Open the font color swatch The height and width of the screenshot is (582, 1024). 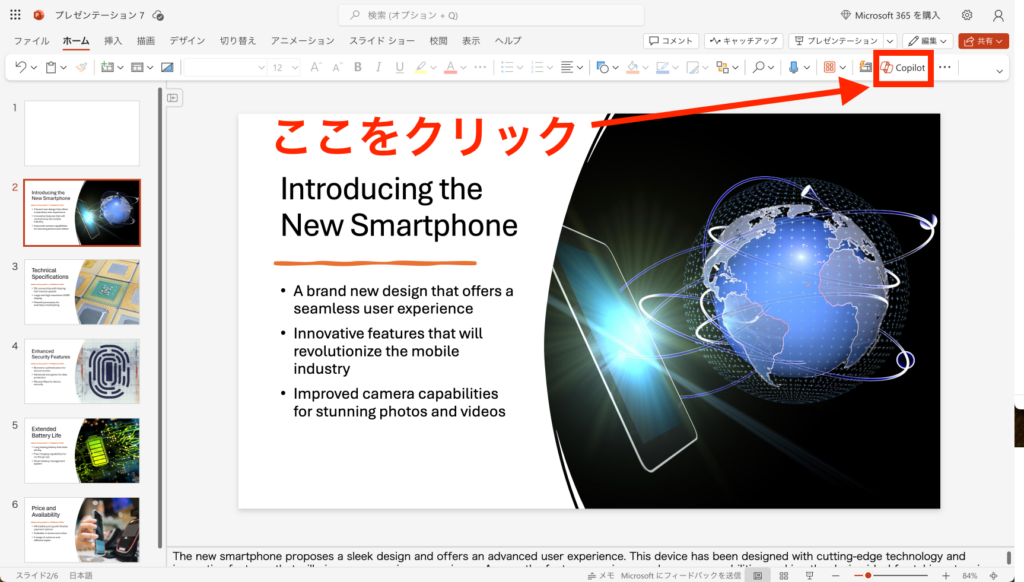[x=450, y=68]
